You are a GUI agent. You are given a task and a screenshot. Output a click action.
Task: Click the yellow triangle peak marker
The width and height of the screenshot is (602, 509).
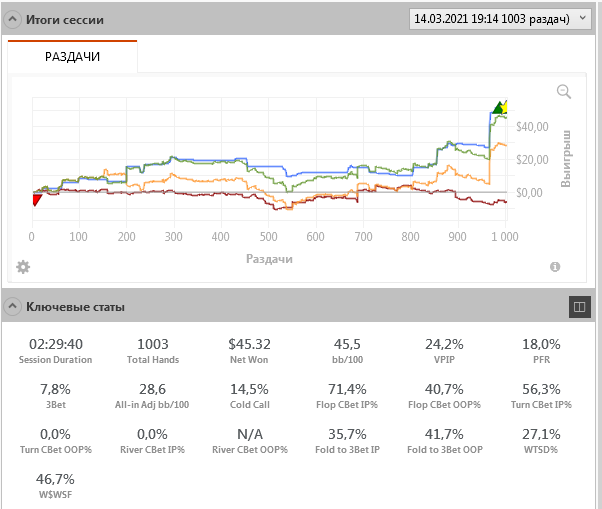(x=505, y=106)
